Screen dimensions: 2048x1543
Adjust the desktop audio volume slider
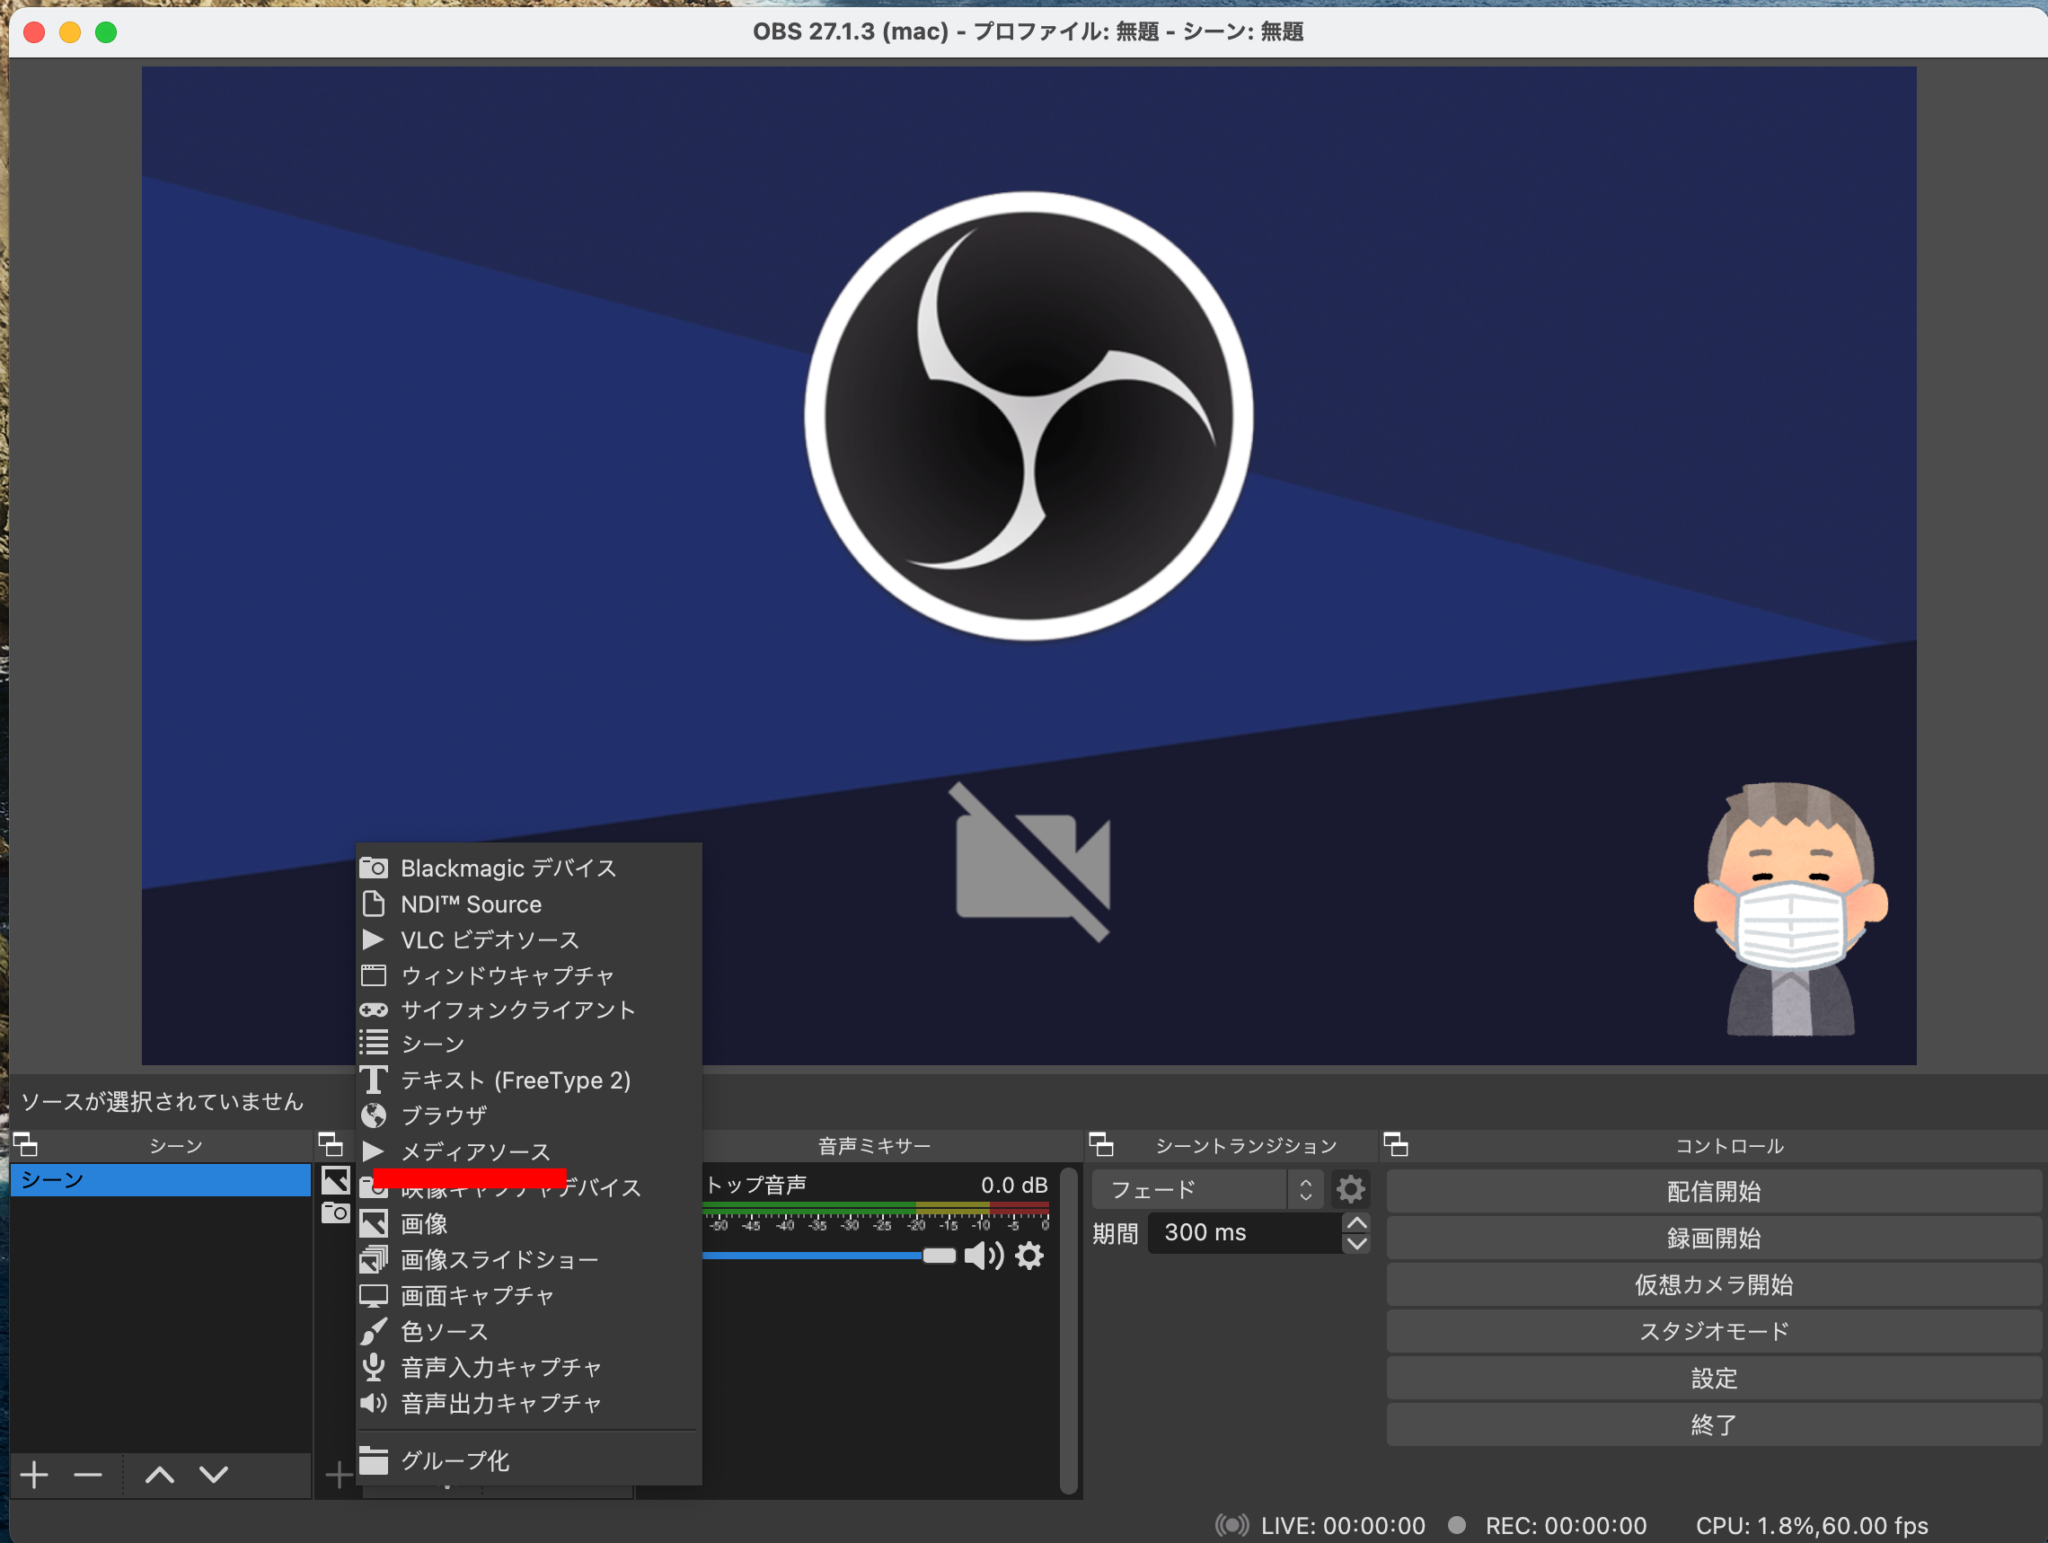coord(938,1256)
